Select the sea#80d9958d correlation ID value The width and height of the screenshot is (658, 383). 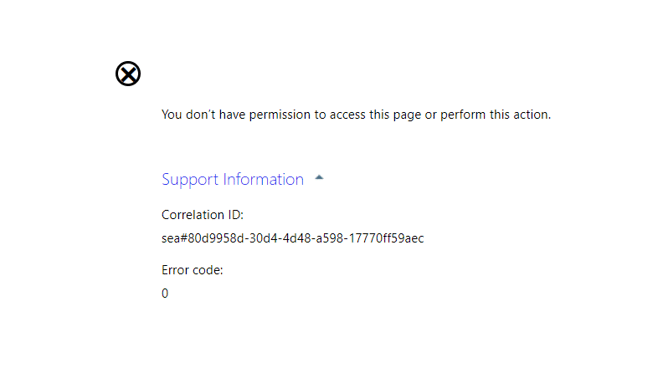pos(292,238)
